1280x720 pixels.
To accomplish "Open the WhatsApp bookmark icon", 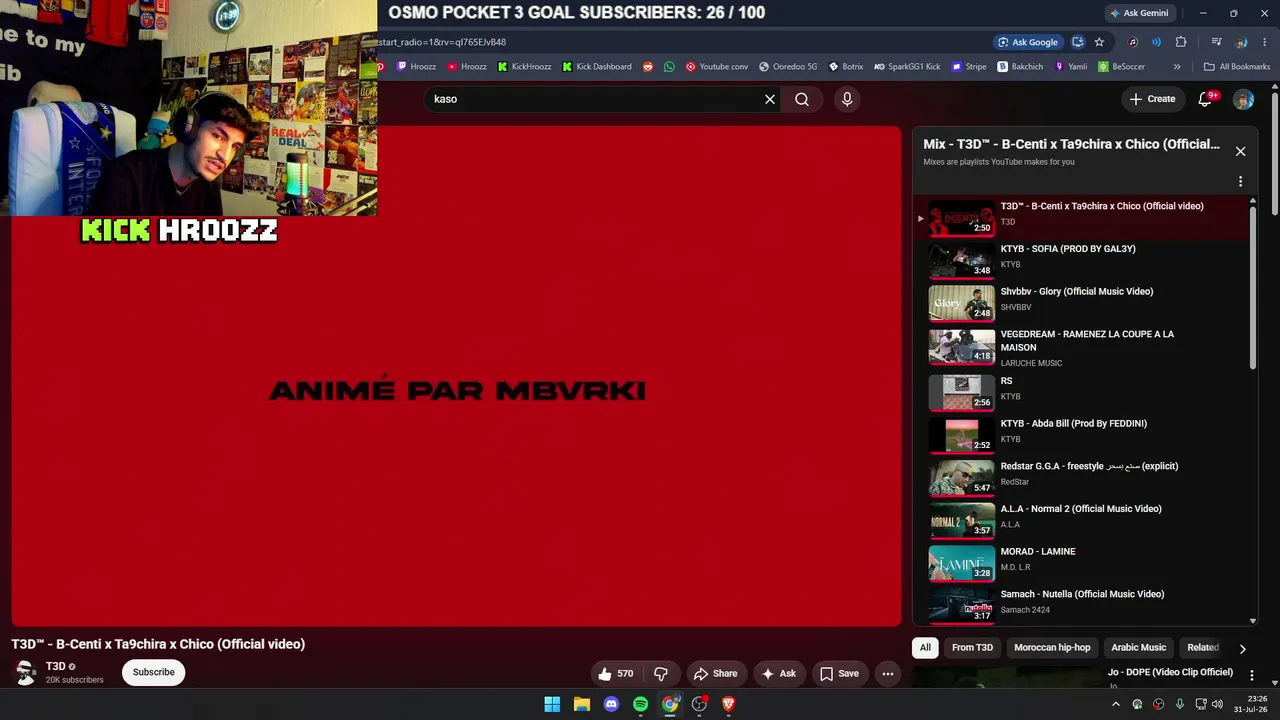I will (x=669, y=67).
